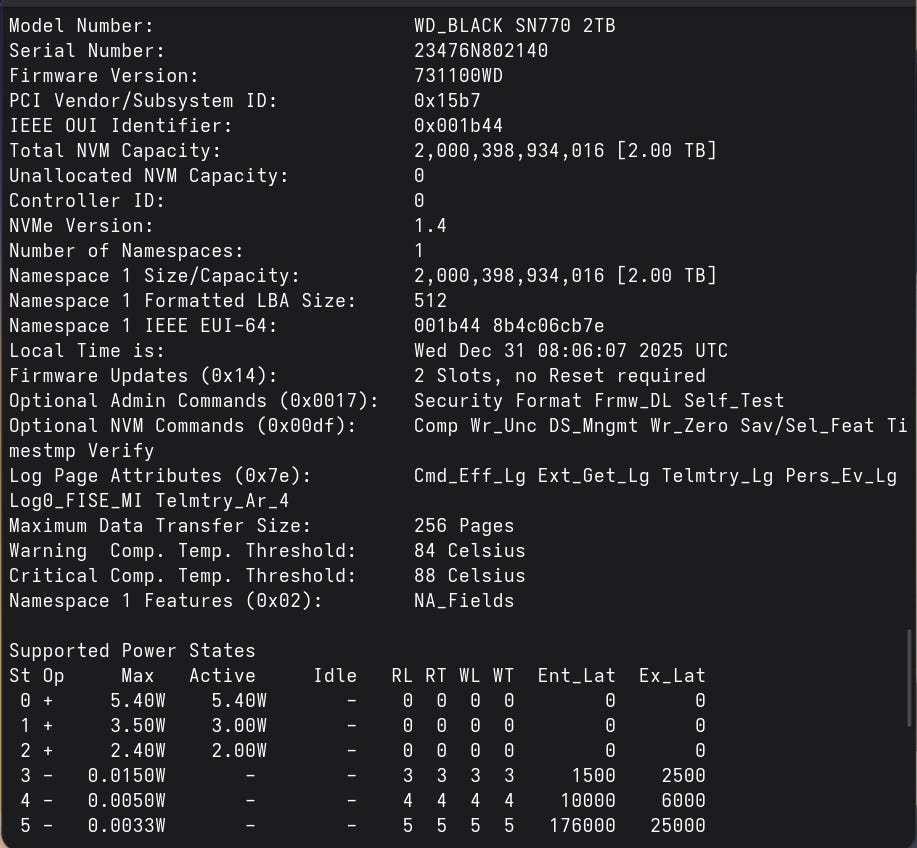Click the 176000 entry latency value
The width and height of the screenshot is (917, 848).
pyautogui.click(x=582, y=826)
